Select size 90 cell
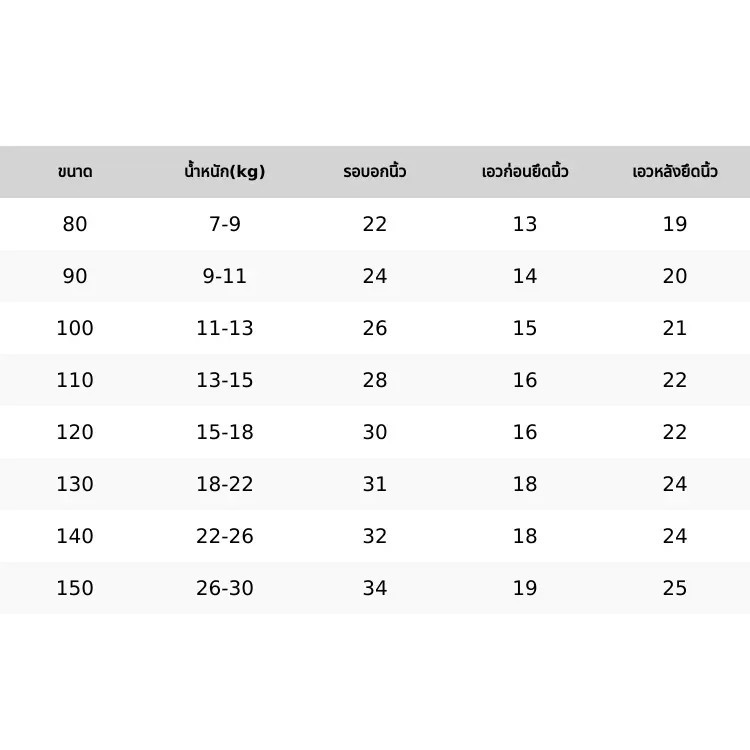This screenshot has width=750, height=750. (75, 276)
